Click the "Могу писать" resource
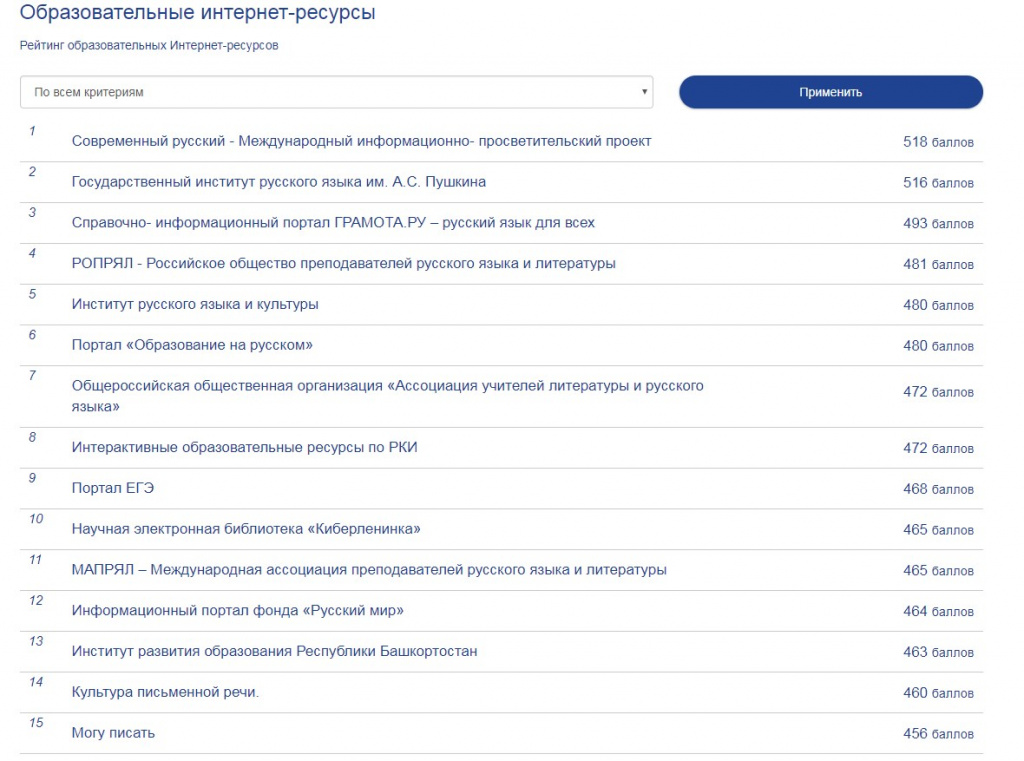 point(113,733)
